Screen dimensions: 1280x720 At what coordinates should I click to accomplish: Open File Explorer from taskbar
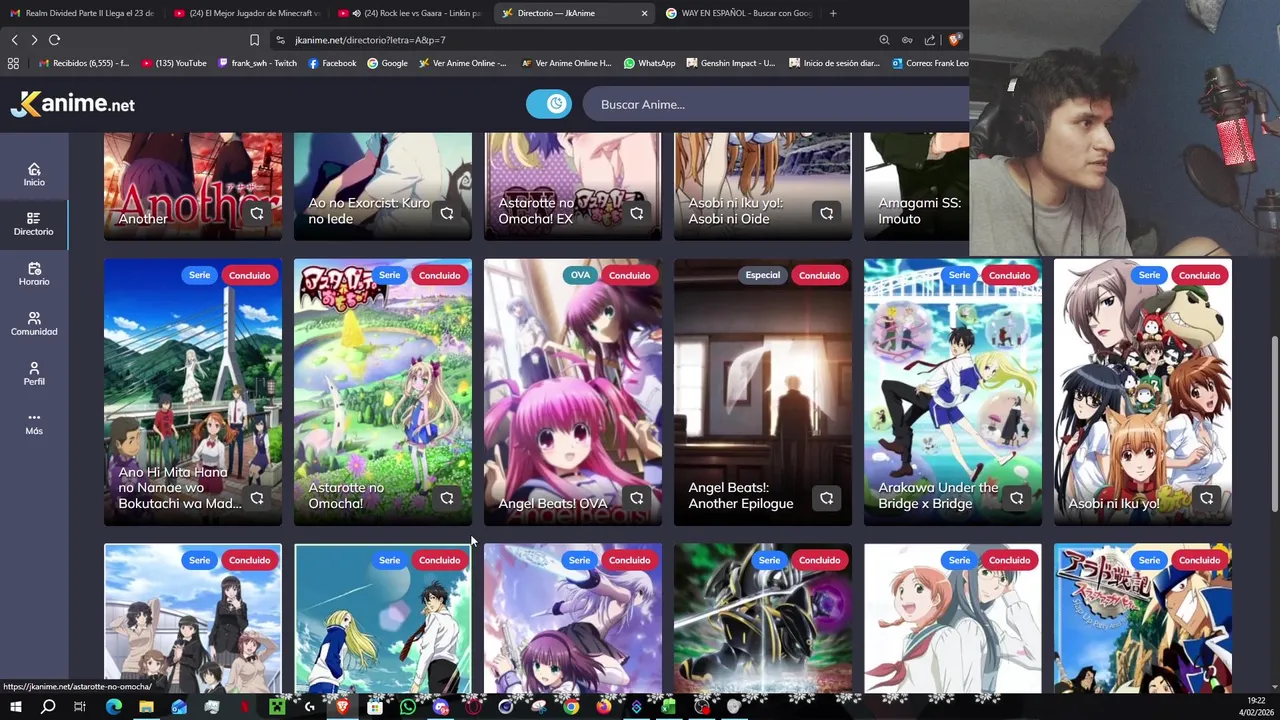tap(146, 707)
